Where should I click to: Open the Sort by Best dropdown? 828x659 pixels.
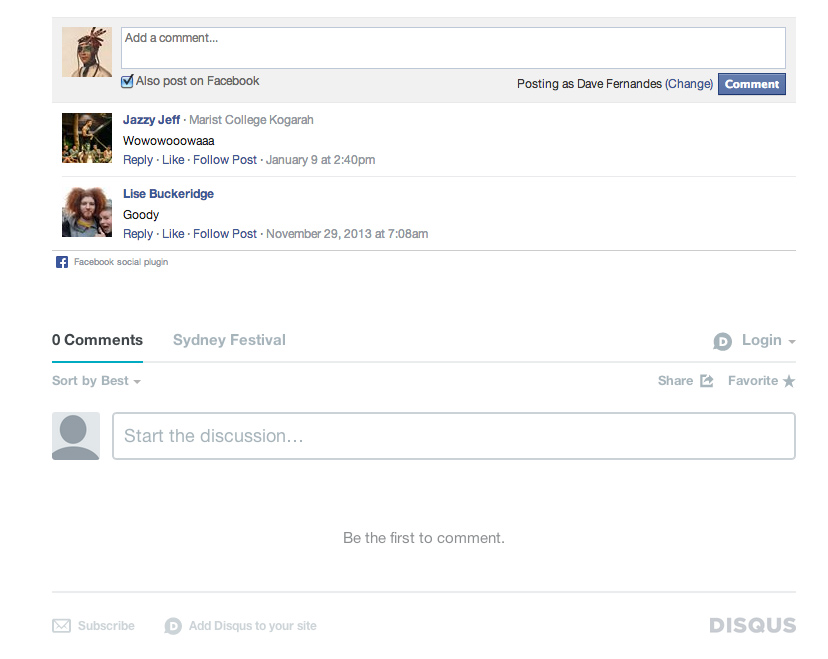96,381
